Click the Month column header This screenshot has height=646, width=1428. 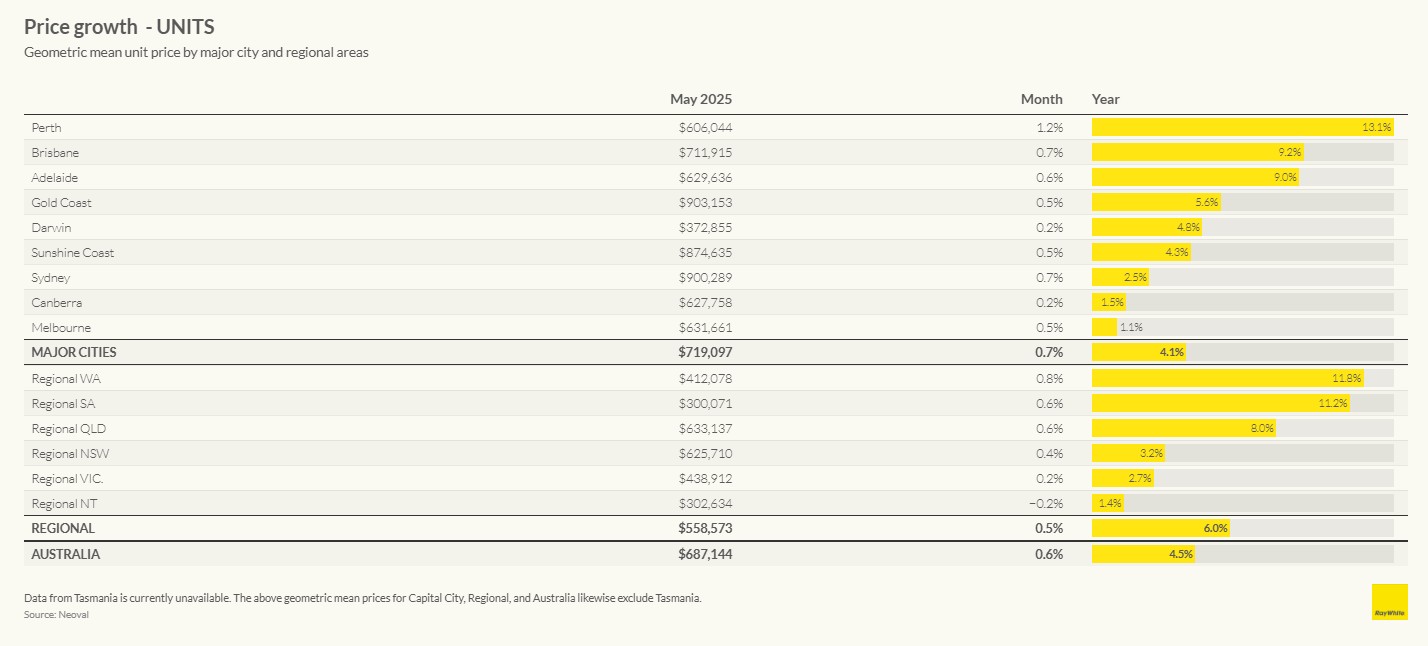coord(1041,99)
